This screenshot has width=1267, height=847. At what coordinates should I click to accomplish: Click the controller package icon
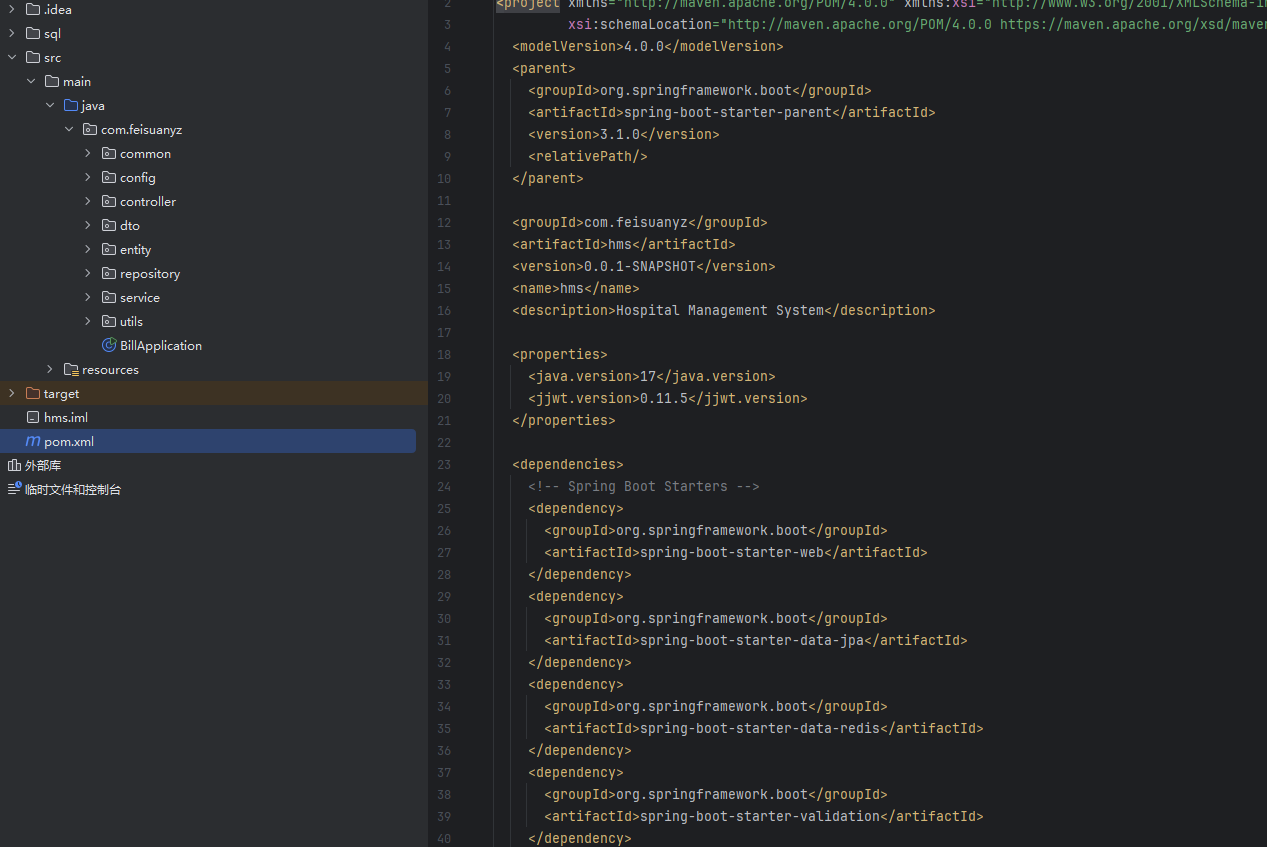(109, 201)
